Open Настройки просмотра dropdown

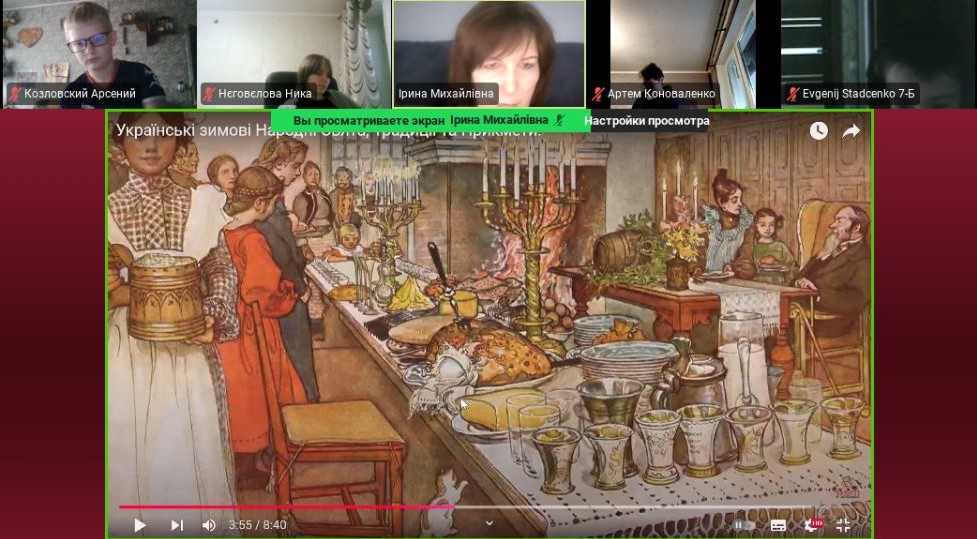[x=646, y=120]
